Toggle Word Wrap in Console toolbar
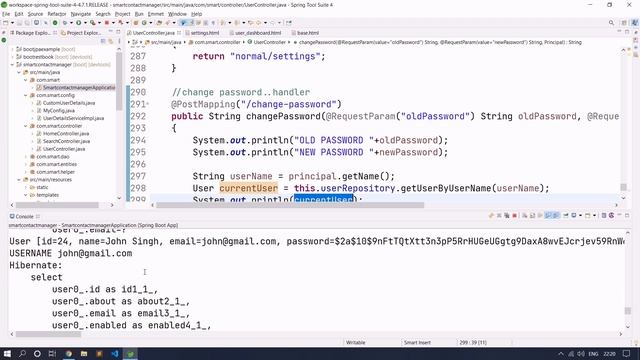 tap(540, 216)
